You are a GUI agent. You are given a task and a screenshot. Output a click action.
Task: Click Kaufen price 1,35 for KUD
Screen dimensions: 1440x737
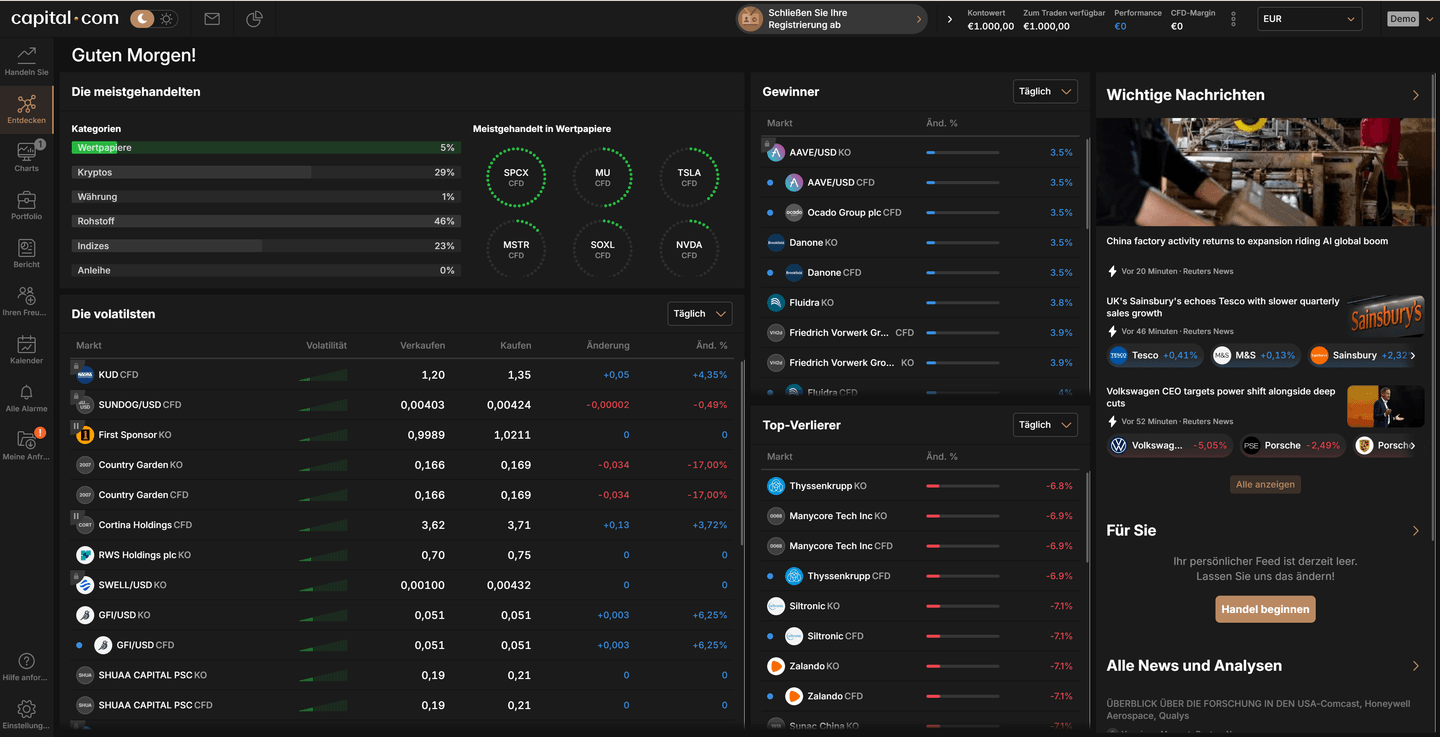pos(519,375)
